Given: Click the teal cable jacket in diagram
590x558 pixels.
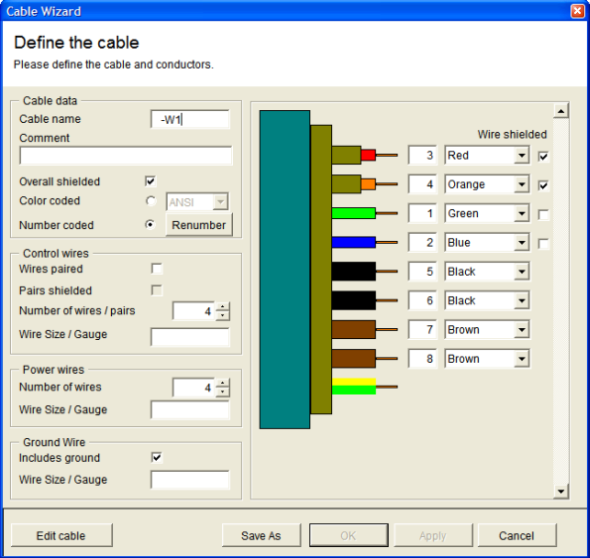Looking at the screenshot, I should point(285,269).
